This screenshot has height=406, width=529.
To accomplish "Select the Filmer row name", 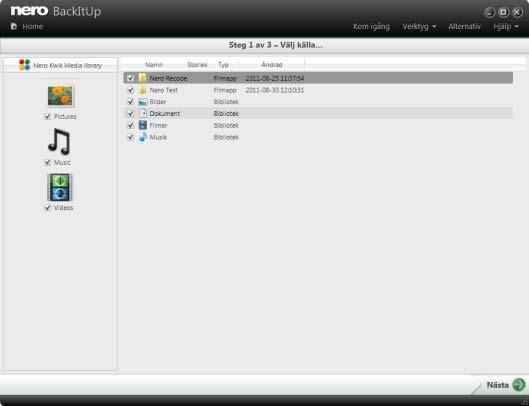I will (x=158, y=126).
